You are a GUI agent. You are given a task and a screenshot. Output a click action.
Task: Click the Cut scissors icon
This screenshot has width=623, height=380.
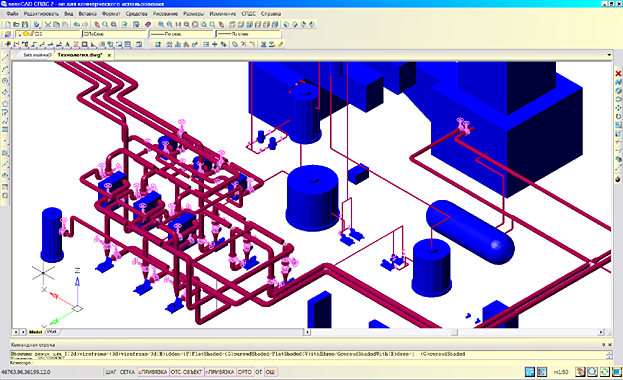48,25
